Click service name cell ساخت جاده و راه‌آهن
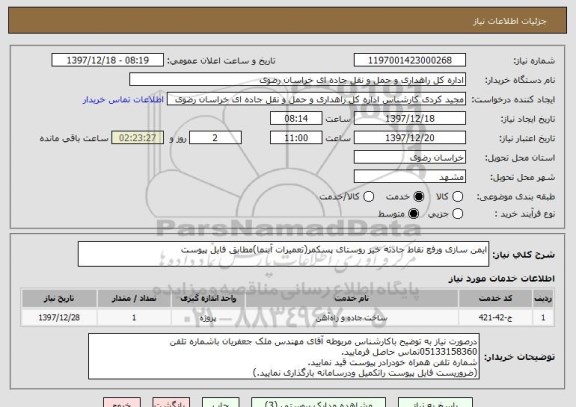 (x=352, y=318)
